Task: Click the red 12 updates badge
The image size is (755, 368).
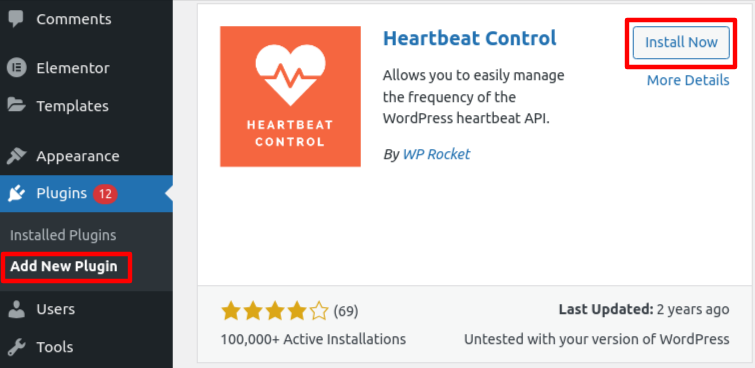Action: point(105,194)
